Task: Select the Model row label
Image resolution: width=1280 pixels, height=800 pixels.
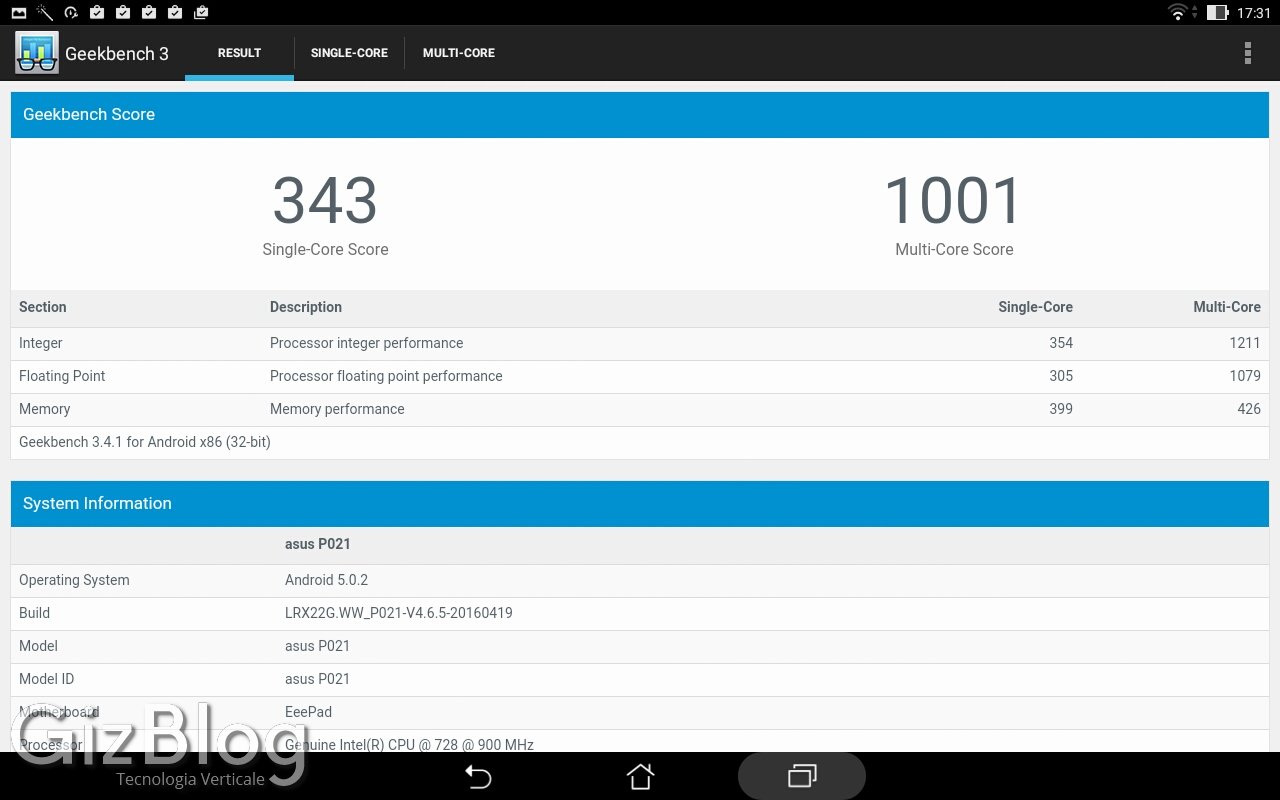Action: pyautogui.click(x=38, y=646)
